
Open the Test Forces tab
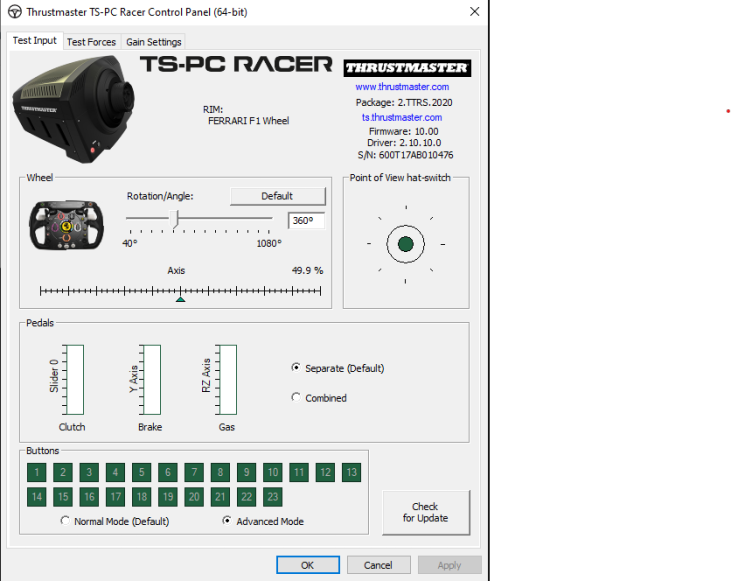pyautogui.click(x=91, y=42)
